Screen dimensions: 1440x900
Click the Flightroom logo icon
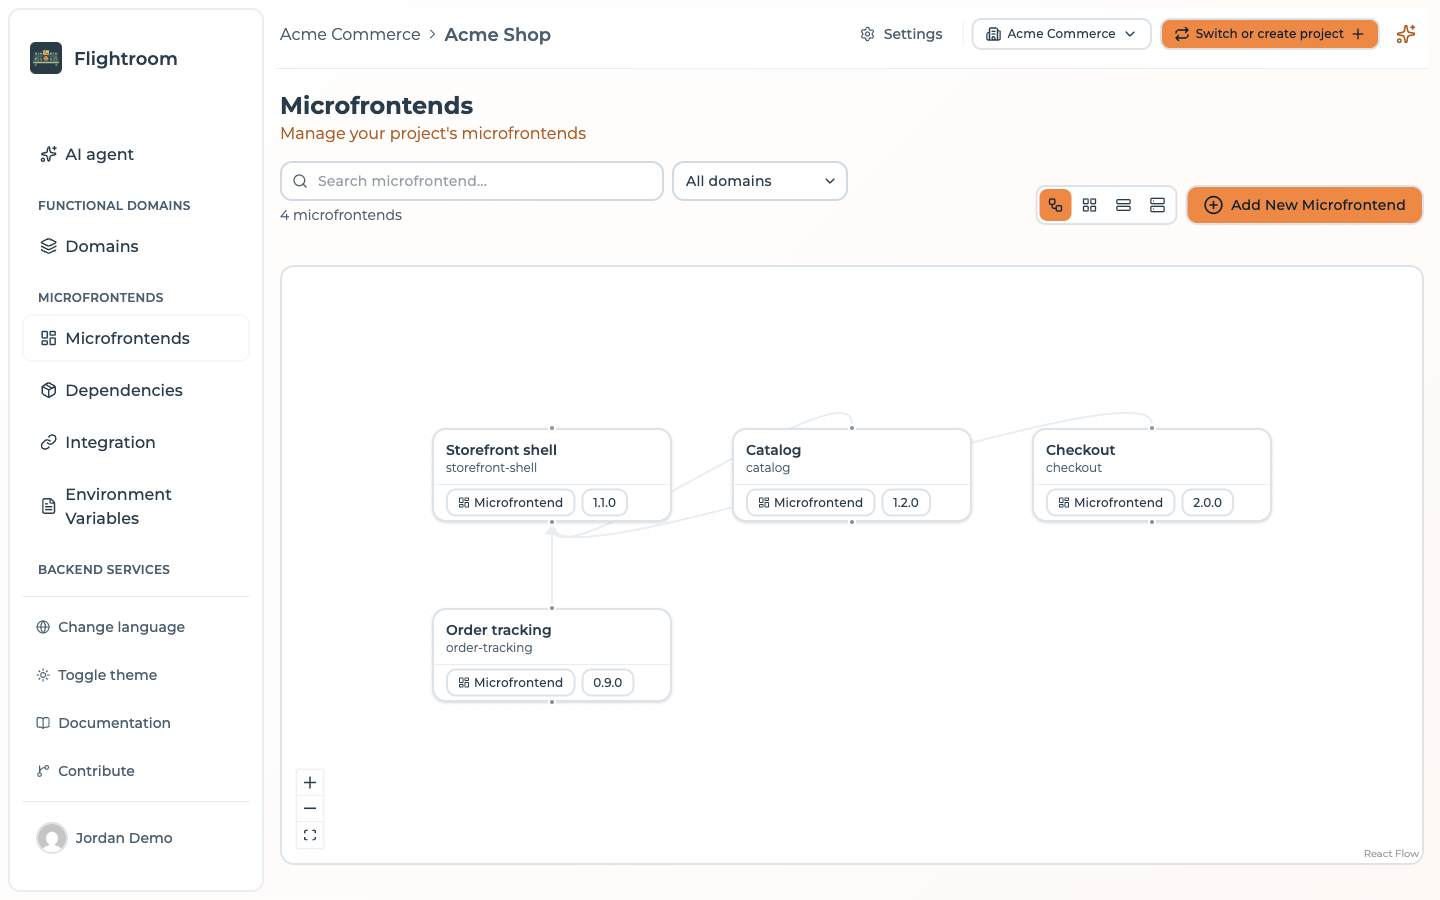coord(46,58)
